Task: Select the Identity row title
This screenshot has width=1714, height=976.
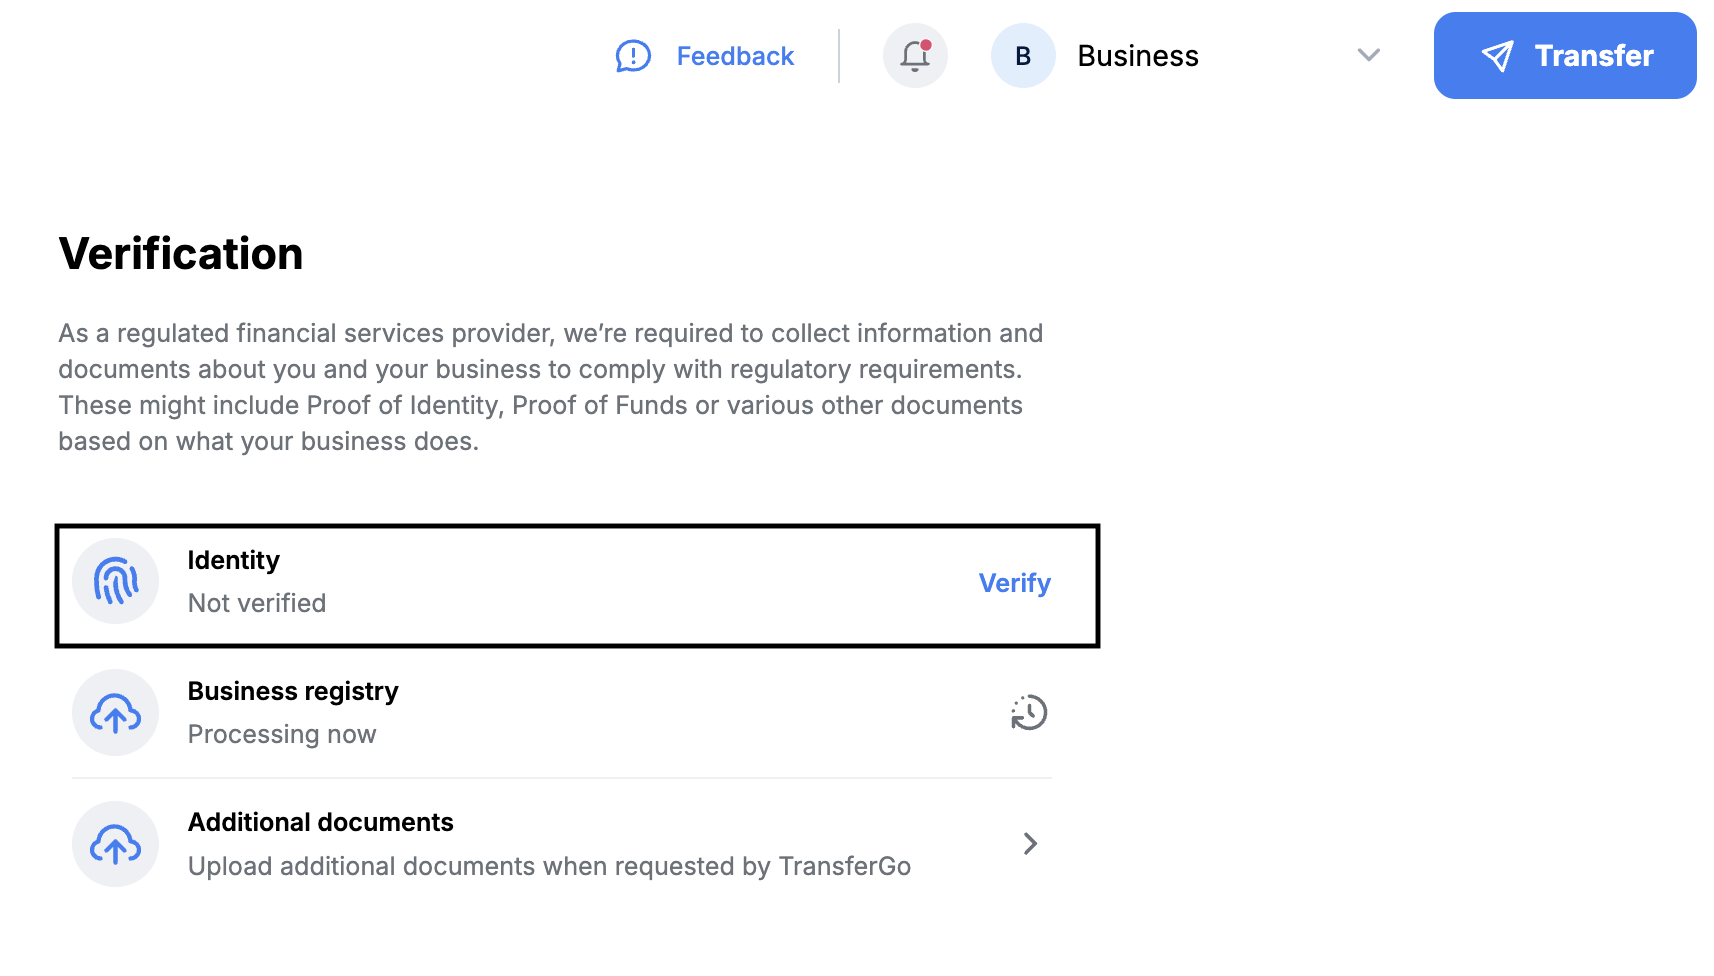Action: coord(234,560)
